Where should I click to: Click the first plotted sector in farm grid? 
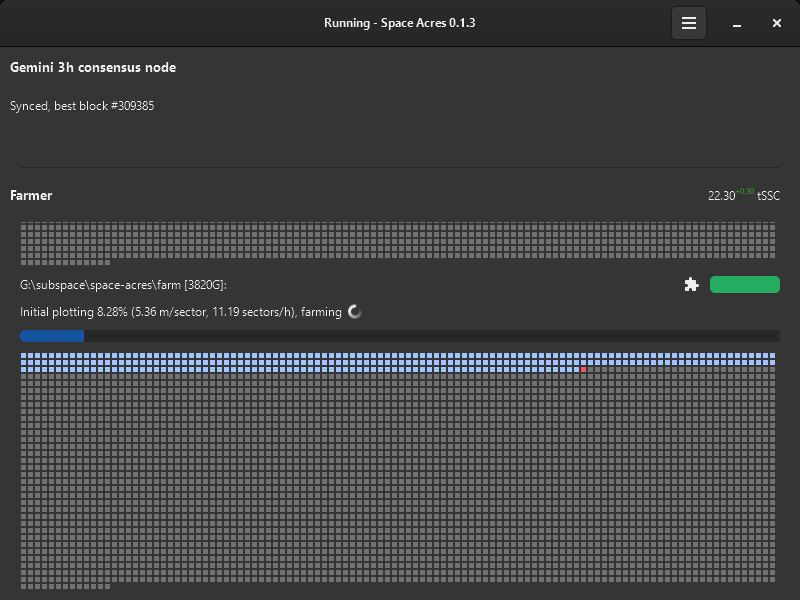click(x=24, y=355)
